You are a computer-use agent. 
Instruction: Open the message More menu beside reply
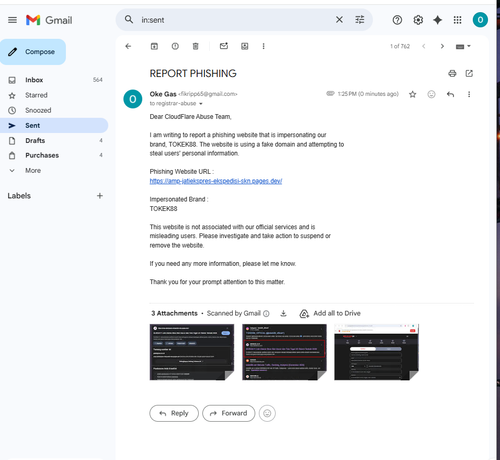click(x=469, y=94)
